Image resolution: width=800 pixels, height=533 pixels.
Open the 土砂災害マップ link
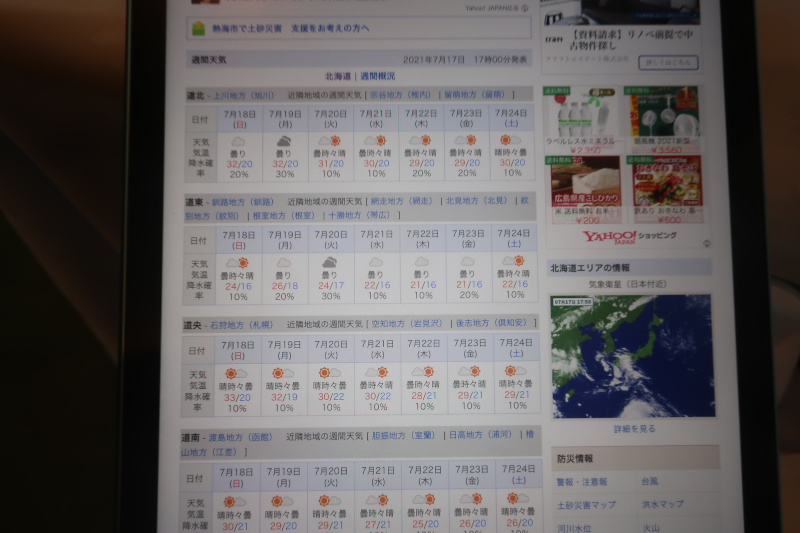pos(586,505)
